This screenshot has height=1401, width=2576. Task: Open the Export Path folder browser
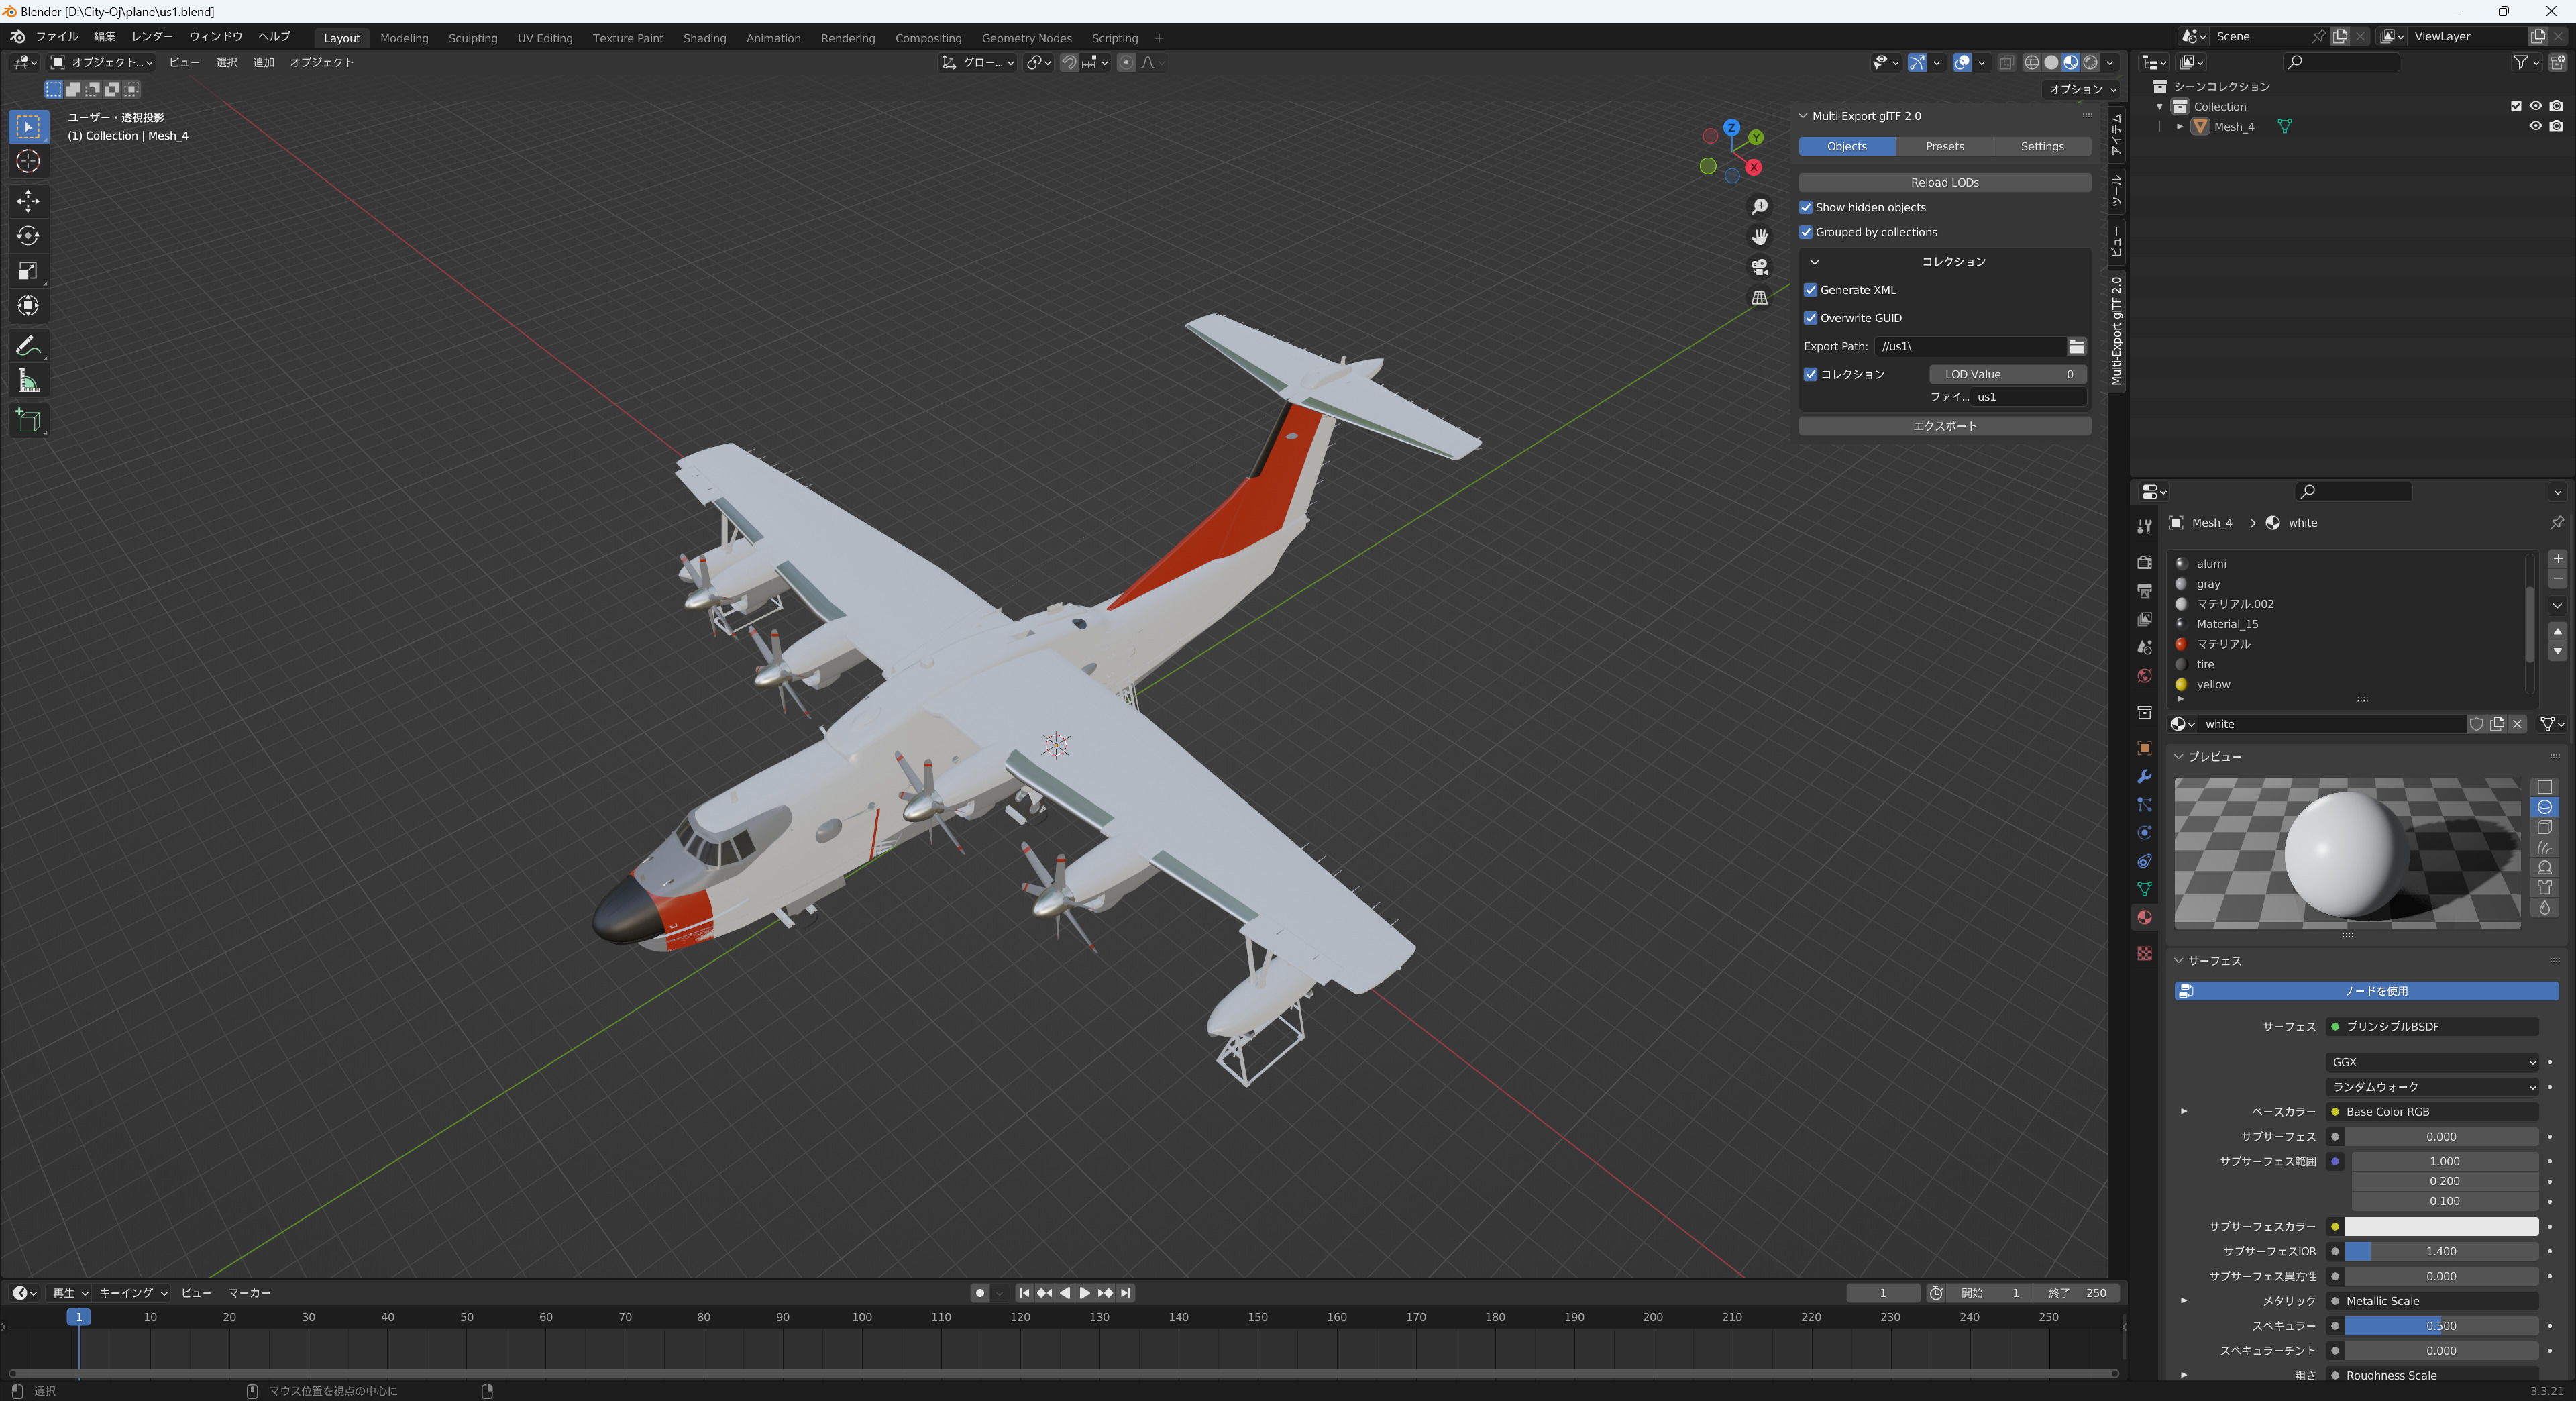pos(2077,346)
